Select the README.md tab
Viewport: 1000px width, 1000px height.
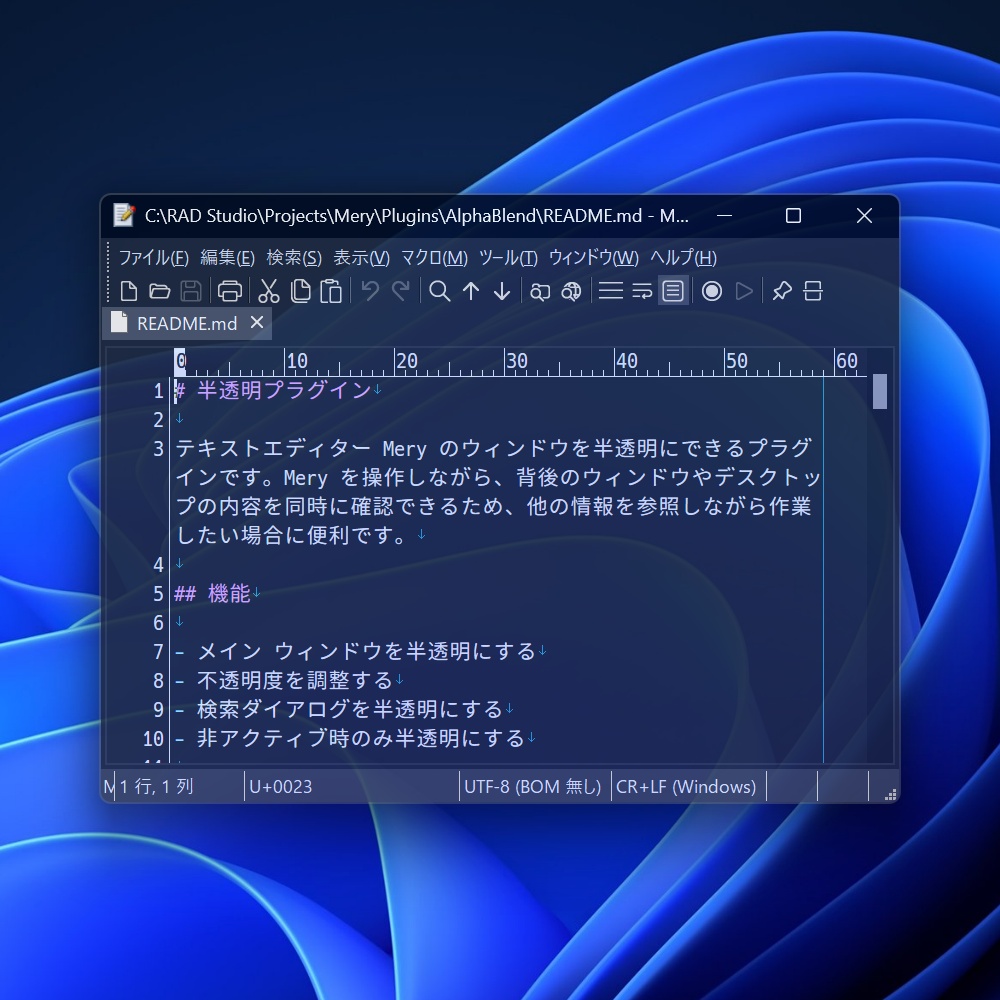pos(187,323)
